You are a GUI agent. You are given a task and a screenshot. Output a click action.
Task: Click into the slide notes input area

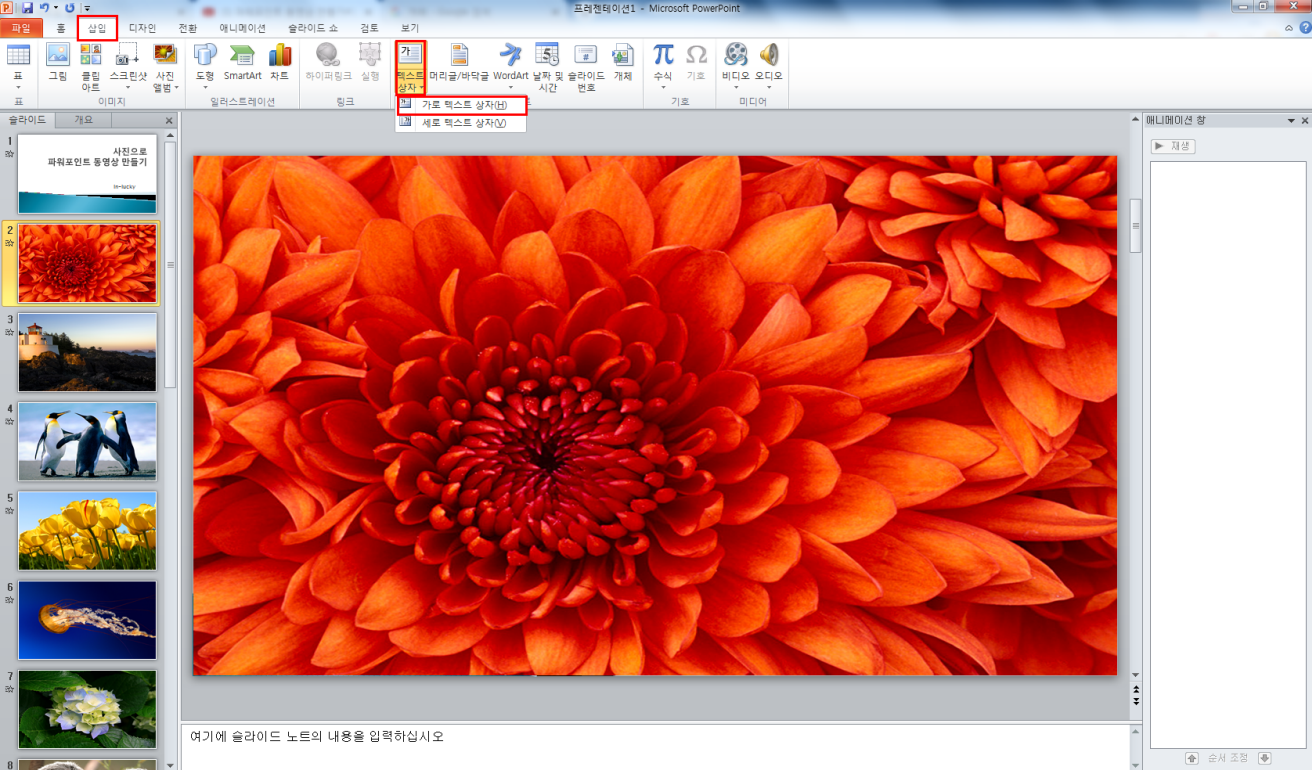pyautogui.click(x=654, y=747)
